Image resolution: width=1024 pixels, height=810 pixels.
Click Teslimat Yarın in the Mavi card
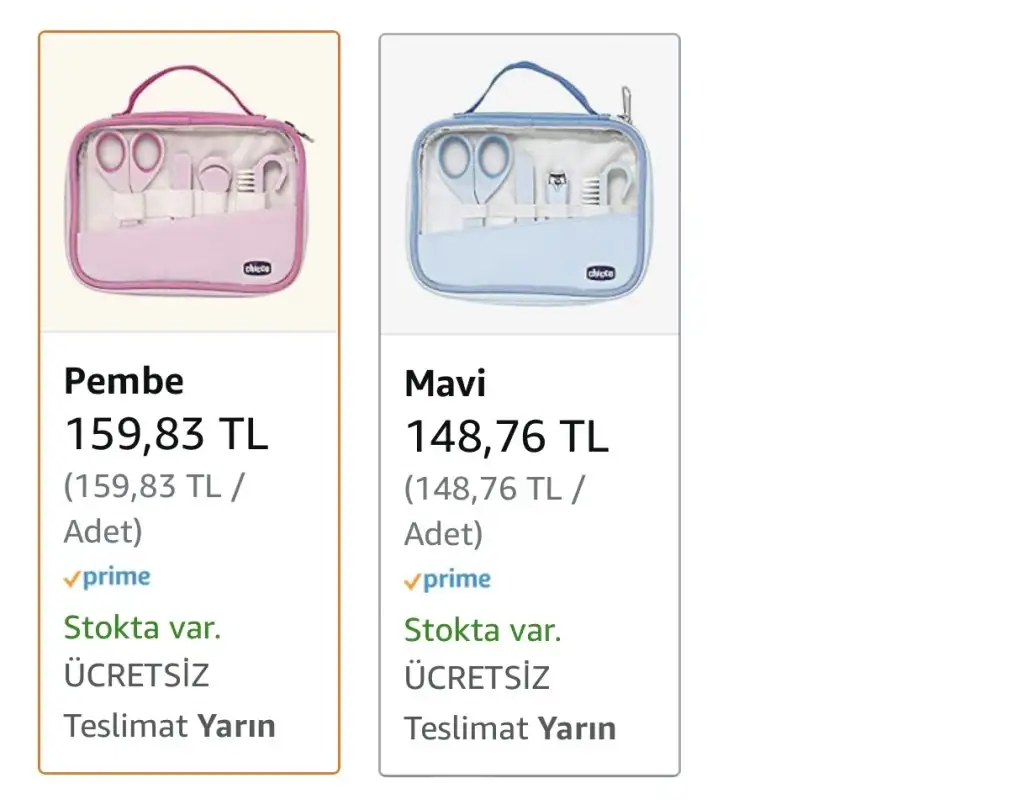pos(510,729)
